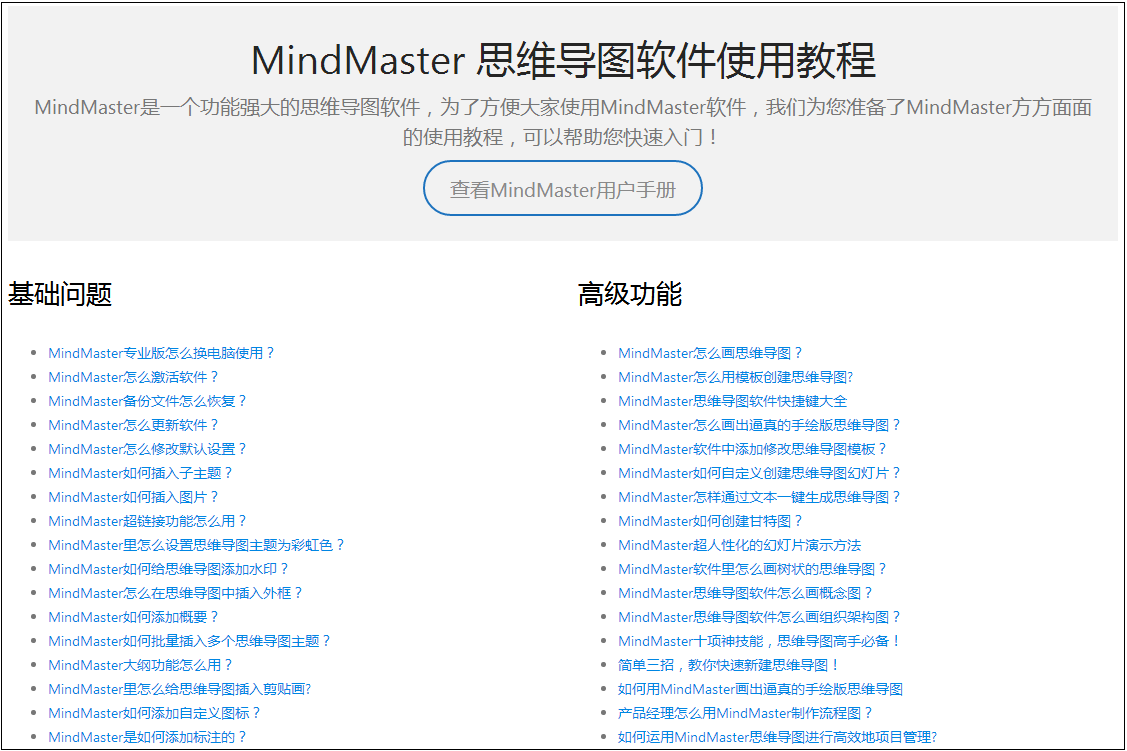Screen dimensions: 1127x751
Task: Open link MindMaster怎么画思维导图？
Action: pyautogui.click(x=710, y=353)
